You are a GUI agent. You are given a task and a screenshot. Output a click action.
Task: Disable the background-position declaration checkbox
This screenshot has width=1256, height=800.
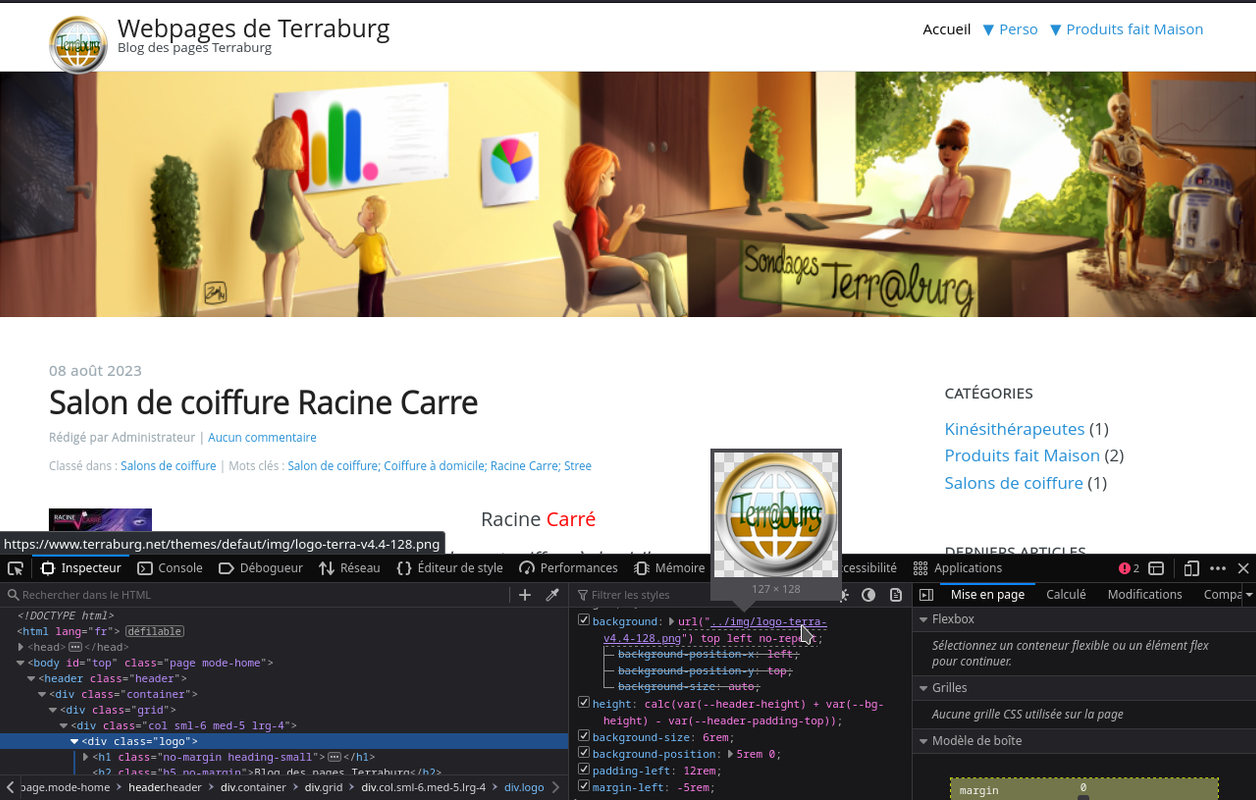coord(584,753)
